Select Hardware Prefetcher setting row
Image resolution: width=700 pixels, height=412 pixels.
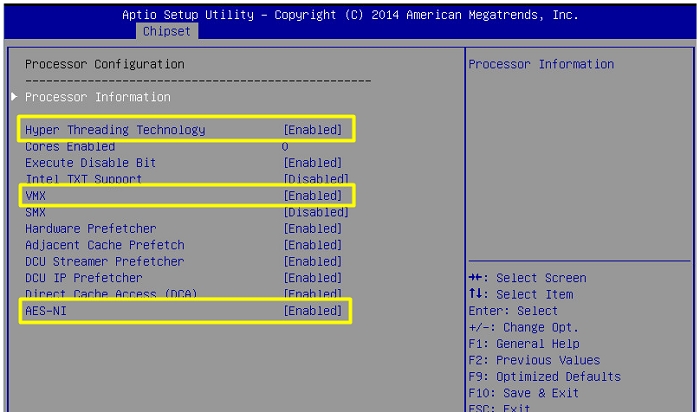tap(90, 229)
